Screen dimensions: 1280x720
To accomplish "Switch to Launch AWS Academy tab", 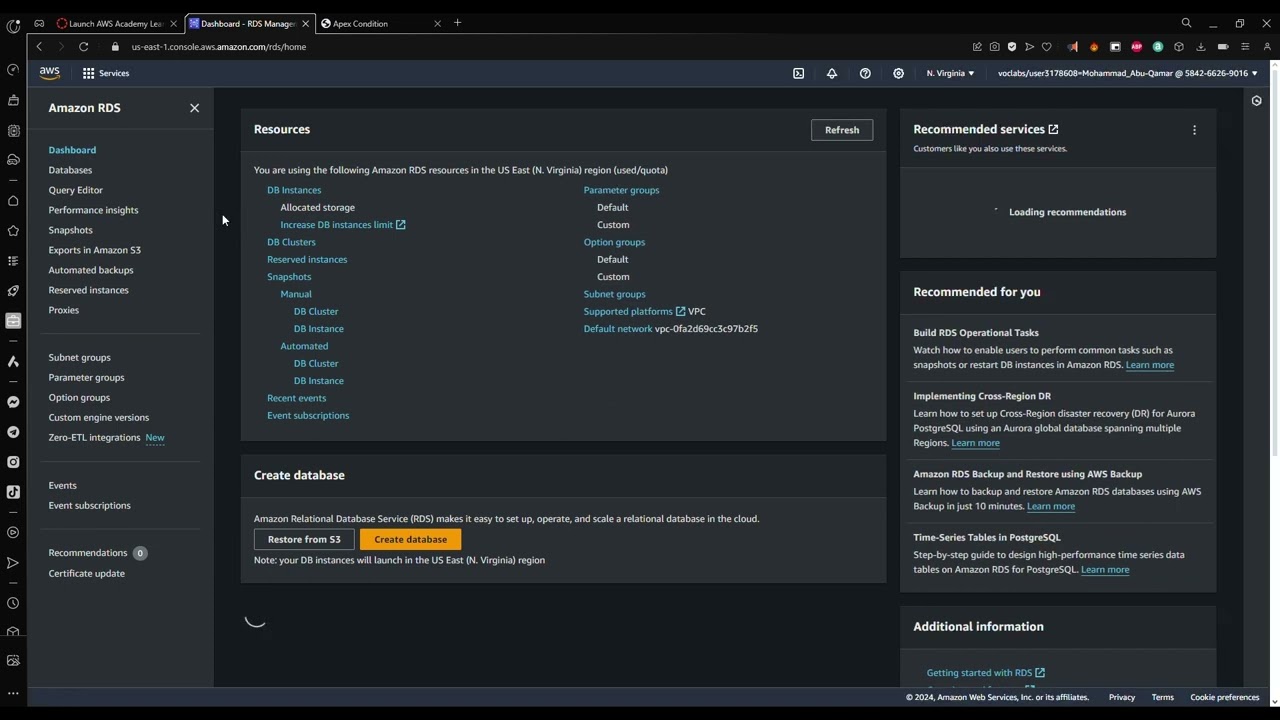I will click(115, 24).
